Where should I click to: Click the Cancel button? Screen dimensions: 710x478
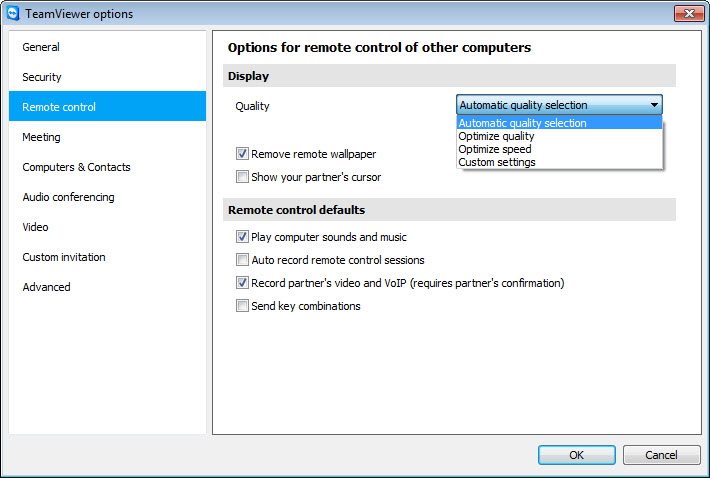pos(661,455)
